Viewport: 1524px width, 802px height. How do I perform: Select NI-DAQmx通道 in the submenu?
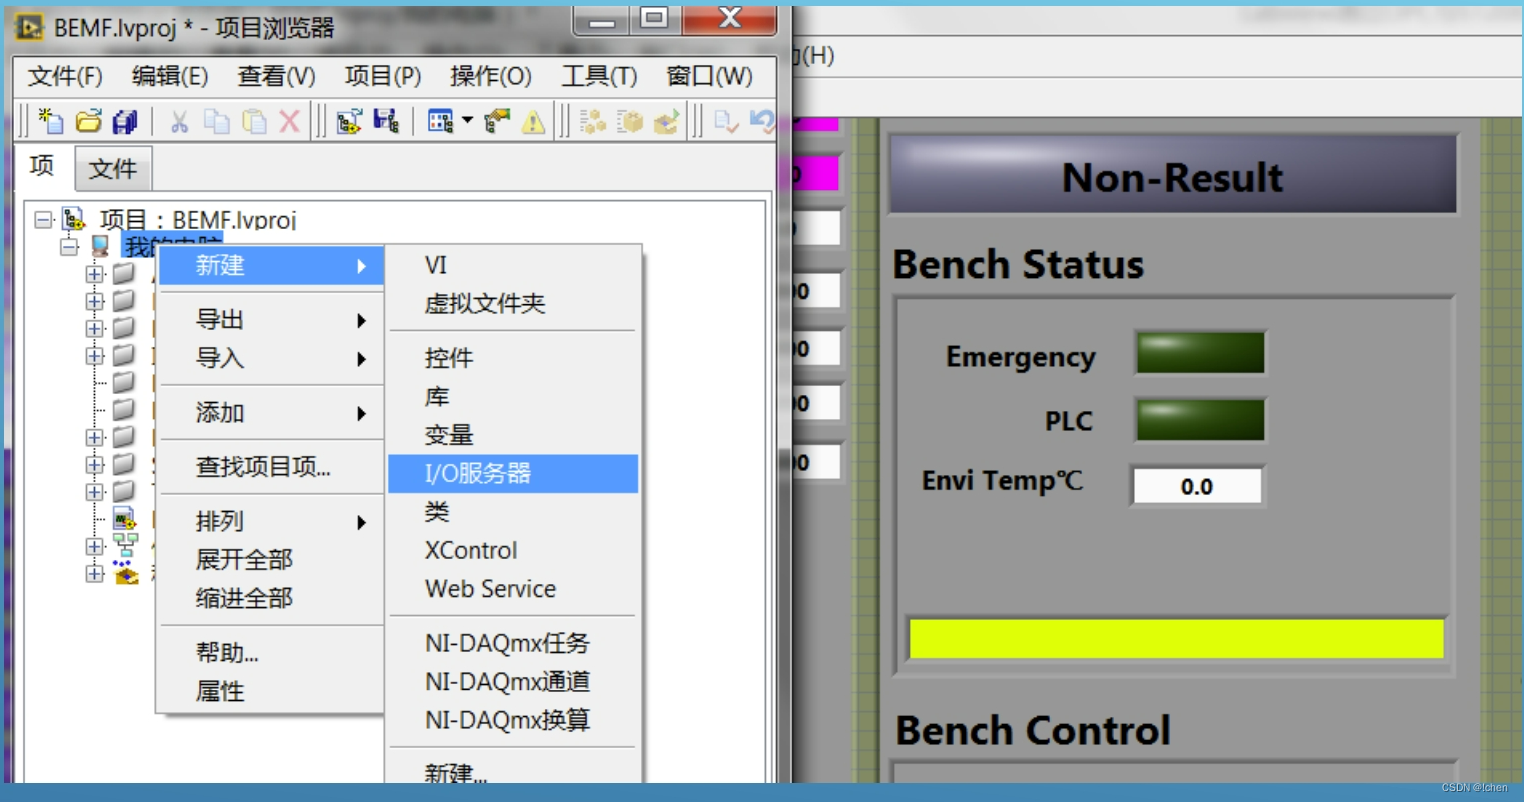point(513,681)
